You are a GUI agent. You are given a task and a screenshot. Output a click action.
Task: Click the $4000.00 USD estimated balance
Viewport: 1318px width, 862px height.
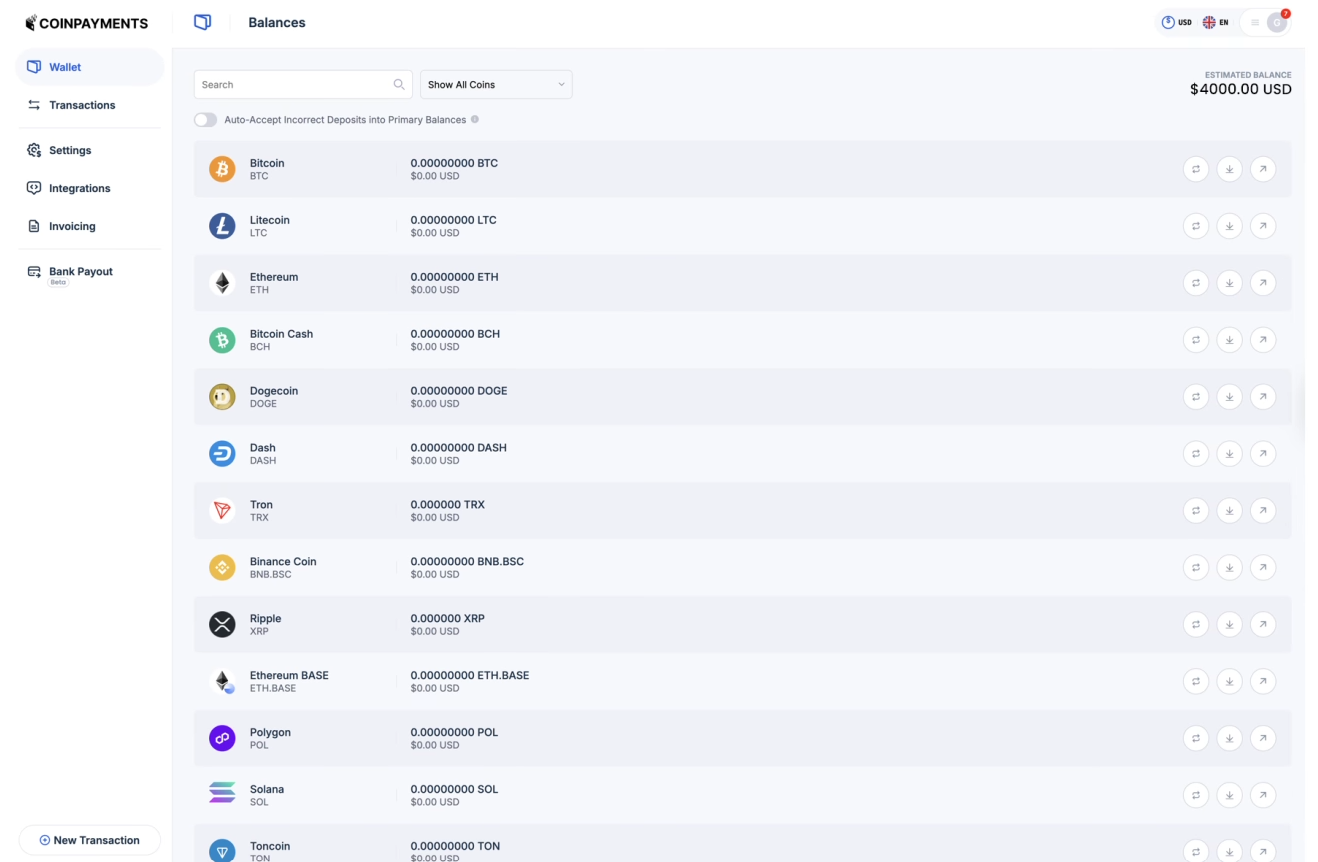[x=1240, y=89]
